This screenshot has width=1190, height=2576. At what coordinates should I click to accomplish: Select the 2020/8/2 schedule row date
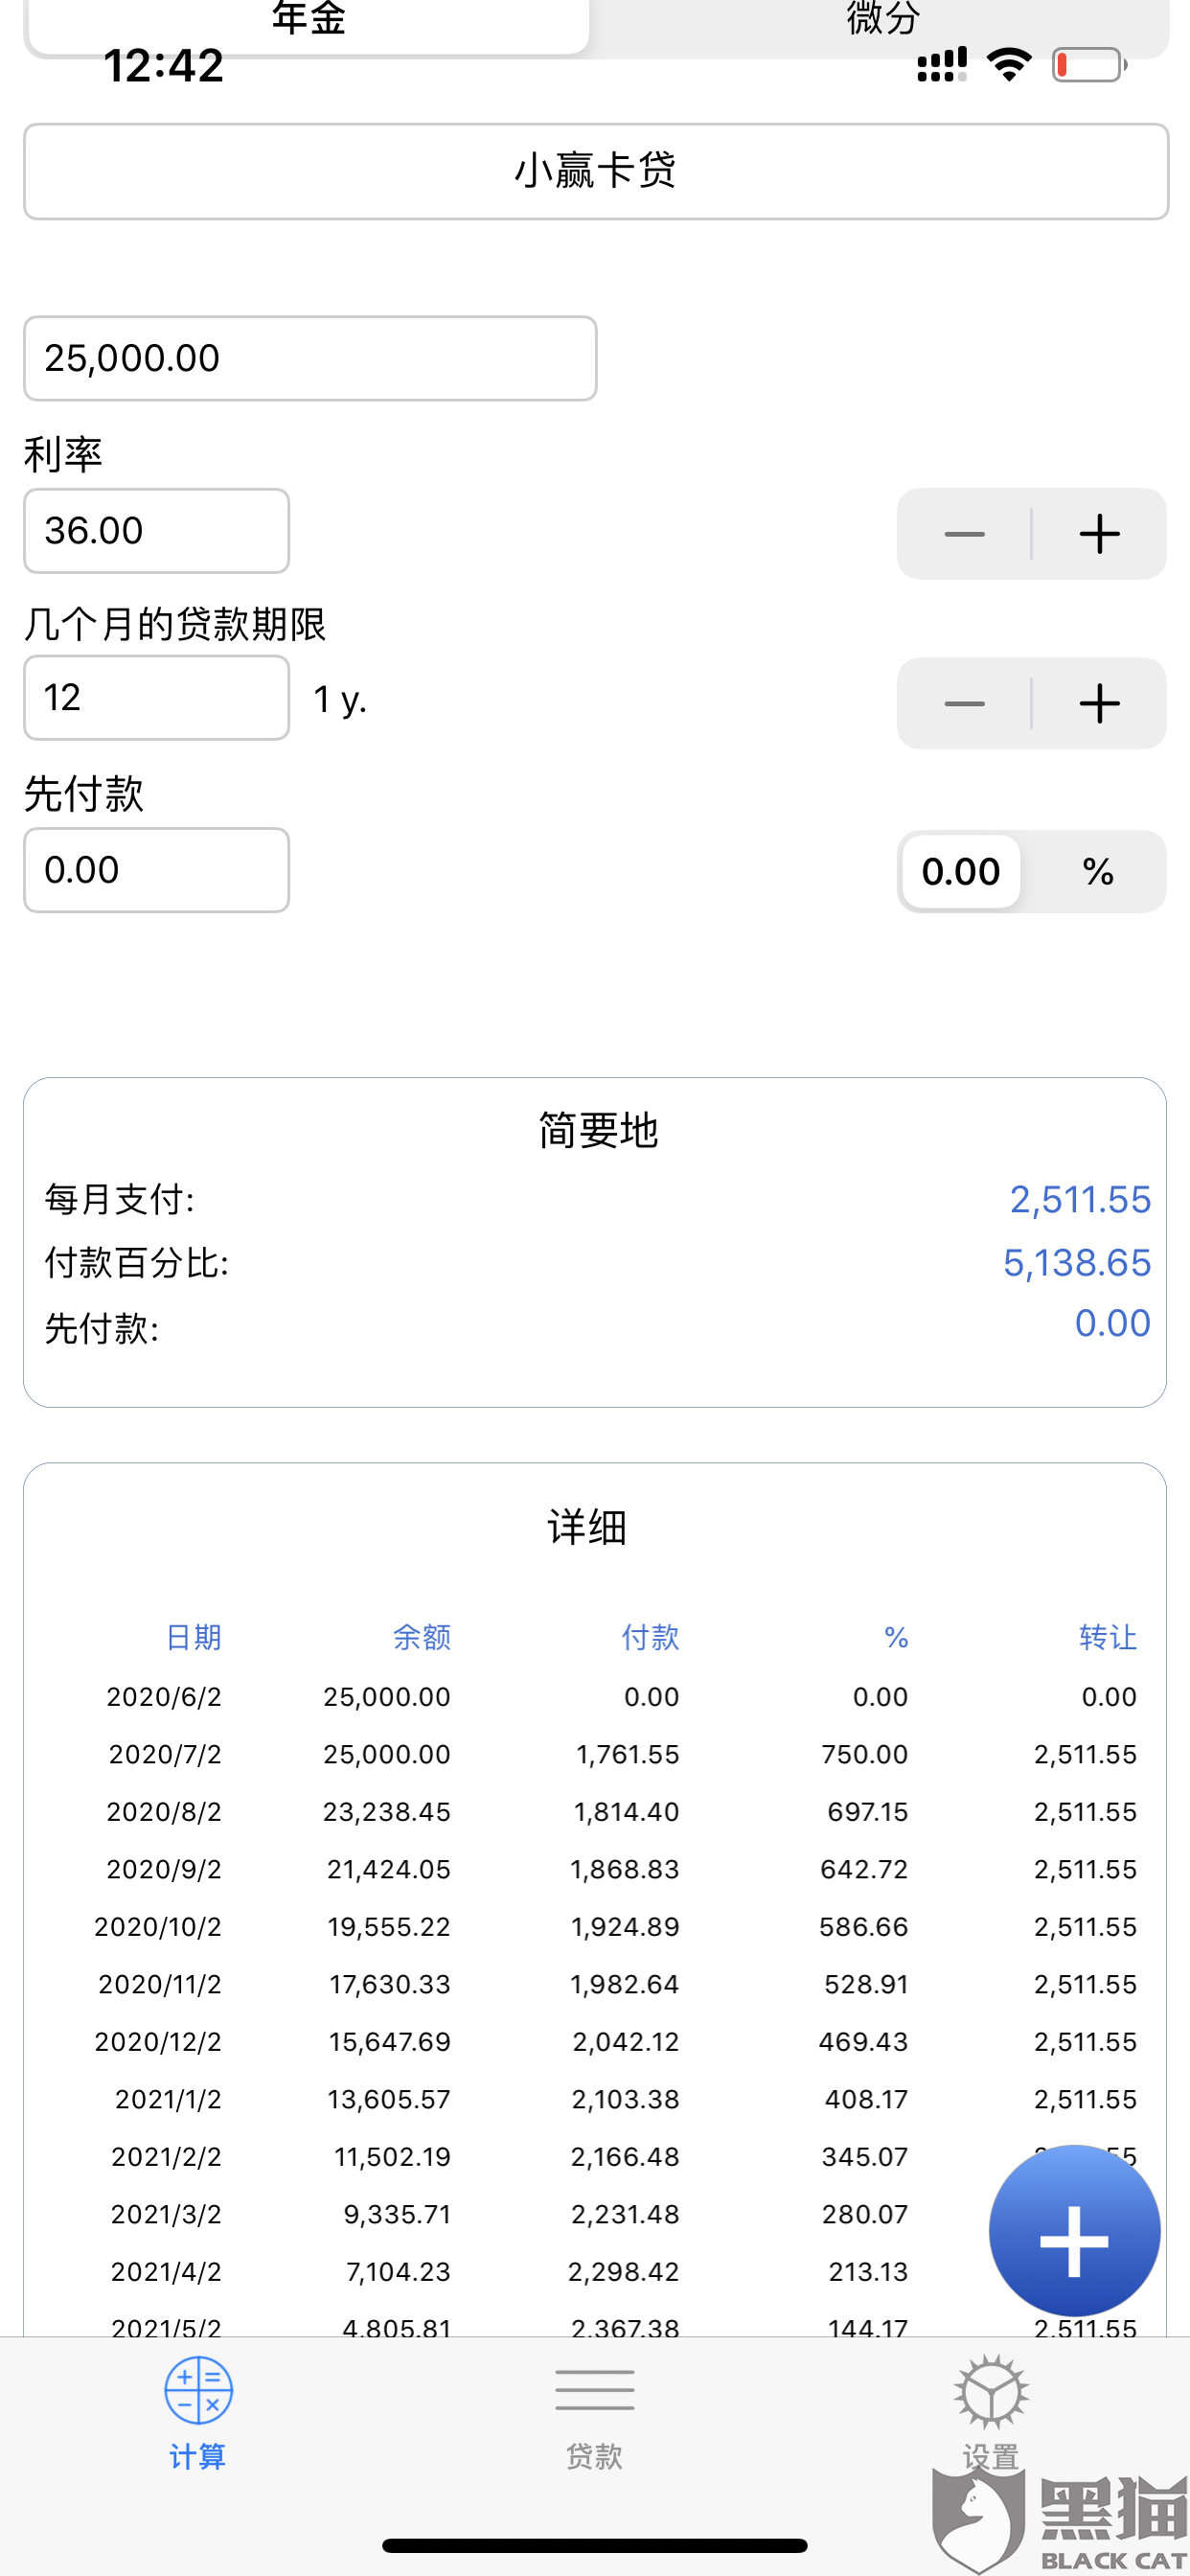[x=164, y=1812]
